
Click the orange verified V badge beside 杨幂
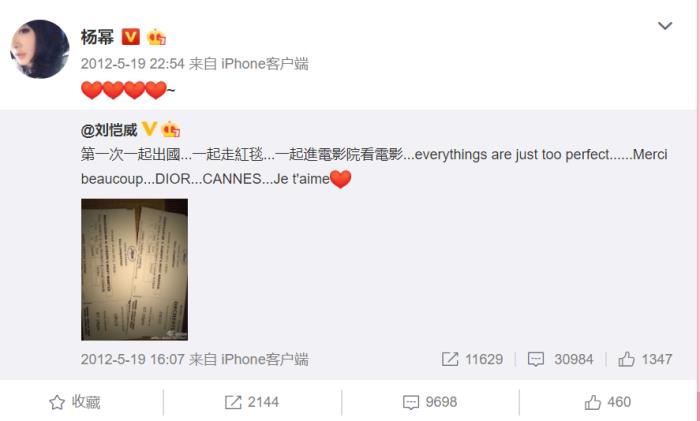[130, 37]
